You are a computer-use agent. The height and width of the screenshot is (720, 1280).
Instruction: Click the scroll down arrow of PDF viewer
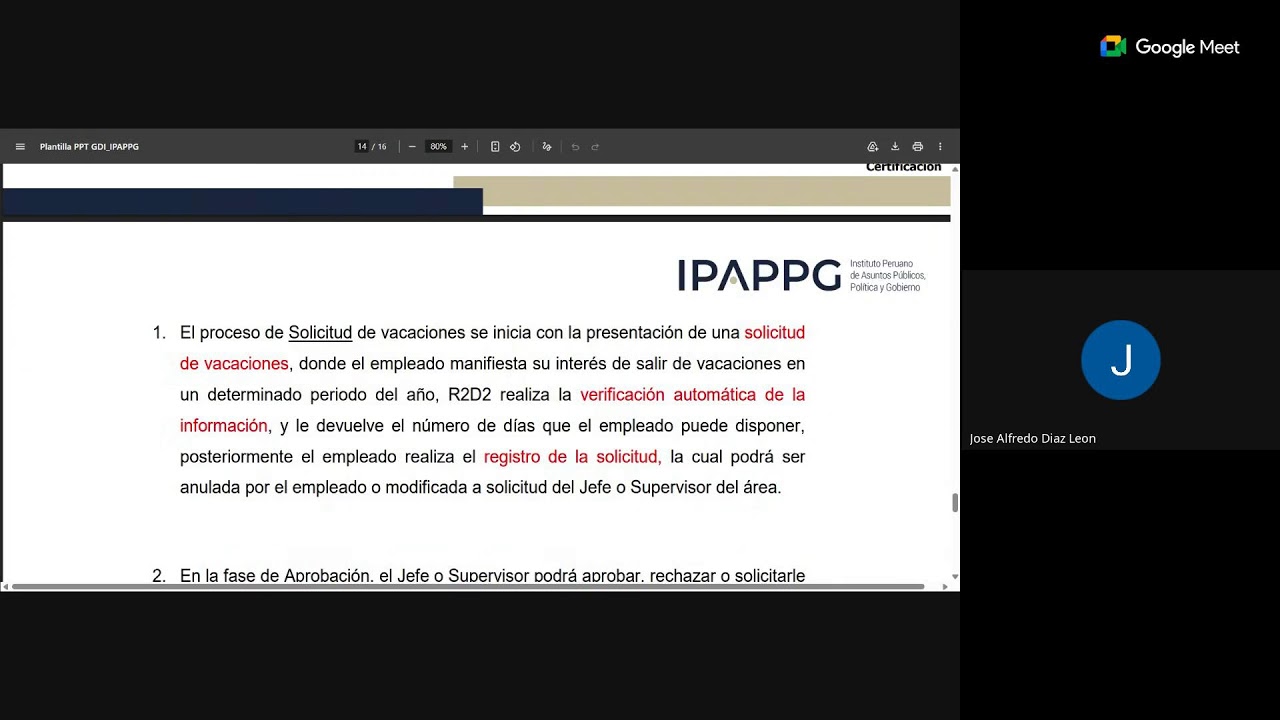coord(955,577)
